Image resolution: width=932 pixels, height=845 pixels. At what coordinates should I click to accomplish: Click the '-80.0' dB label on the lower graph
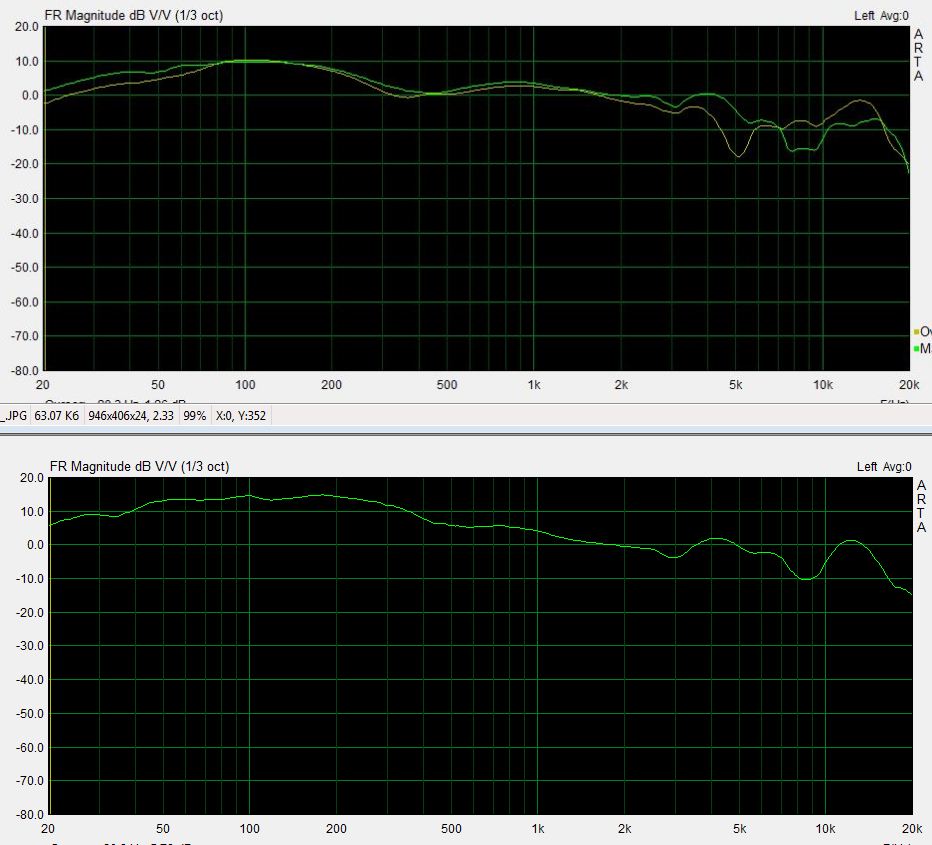(30, 815)
